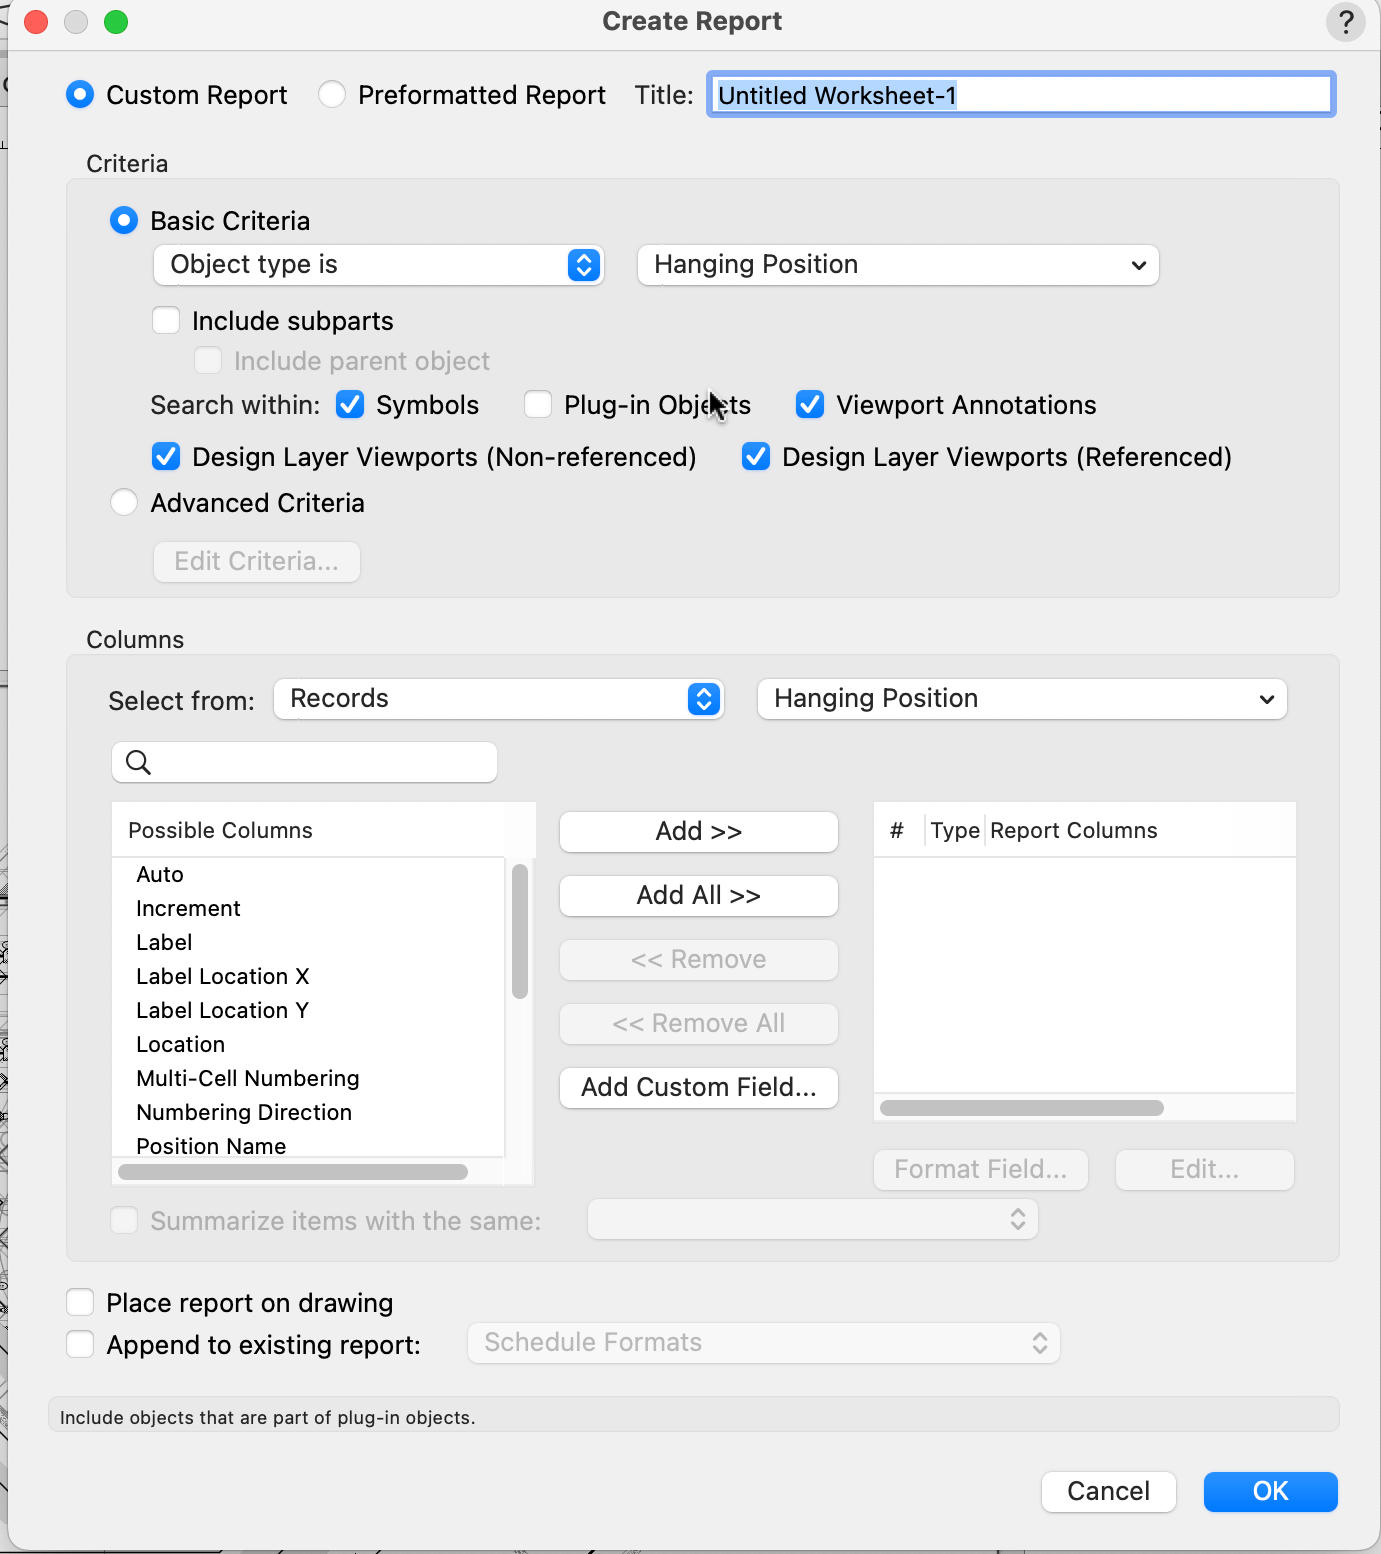Expand the Hanging Position criteria dropdown

897,265
